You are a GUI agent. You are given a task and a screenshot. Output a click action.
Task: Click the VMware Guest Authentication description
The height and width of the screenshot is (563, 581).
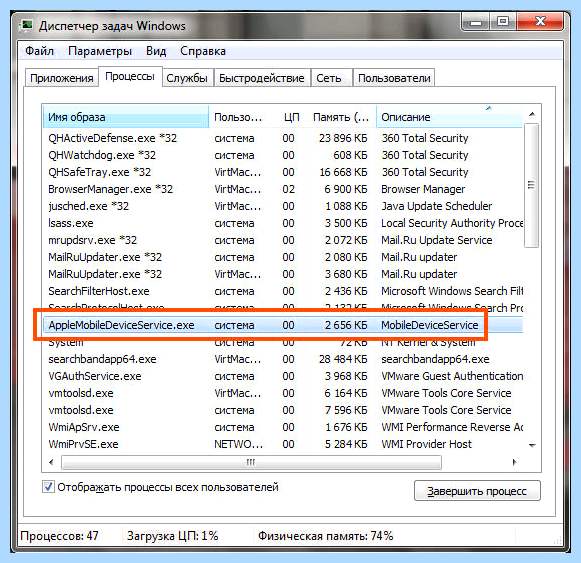[x=452, y=376]
